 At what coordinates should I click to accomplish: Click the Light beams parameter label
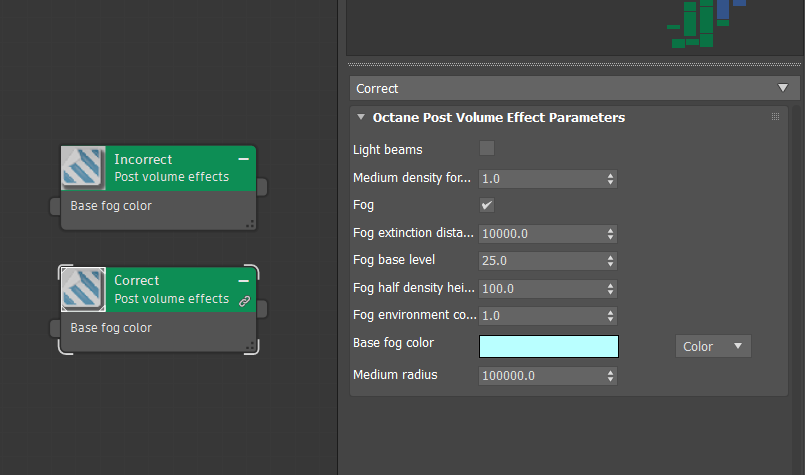[388, 150]
